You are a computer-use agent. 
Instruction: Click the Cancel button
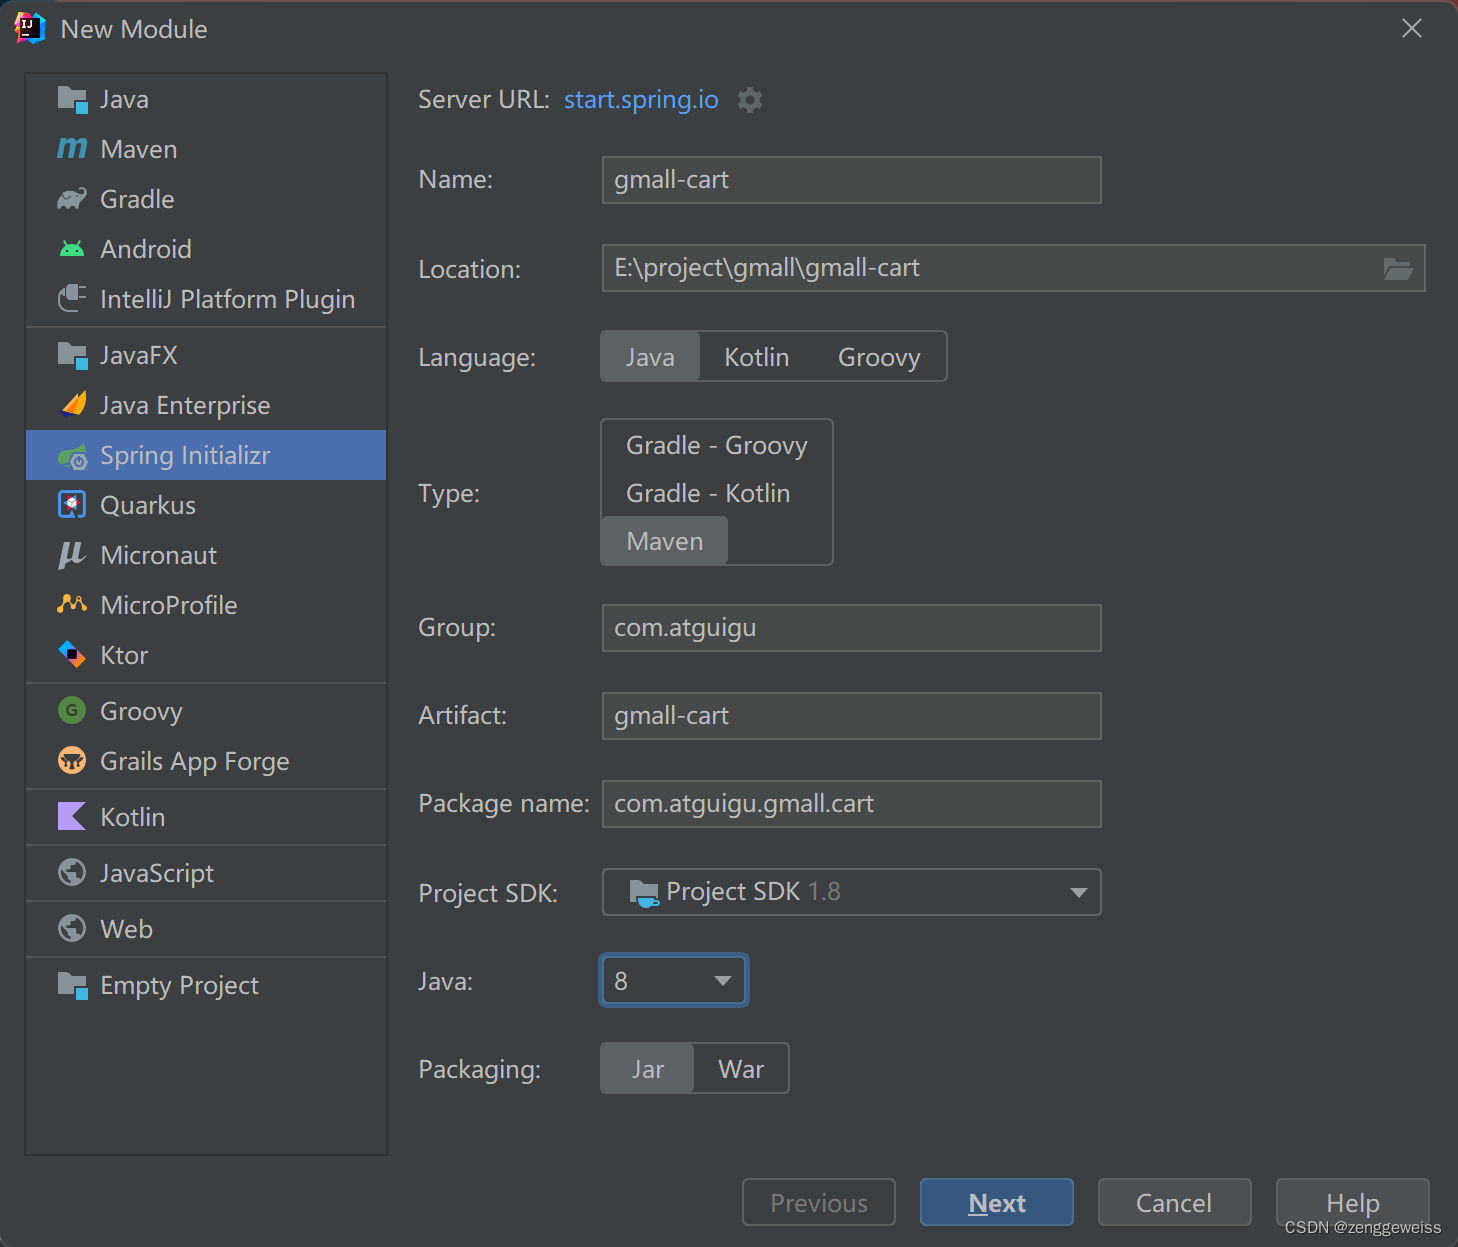coord(1175,1202)
